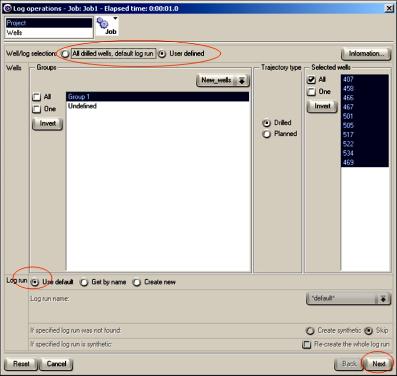Open the small arrow above Job icon
Image resolution: width=397 pixels, height=376 pixels.
(115, 18)
